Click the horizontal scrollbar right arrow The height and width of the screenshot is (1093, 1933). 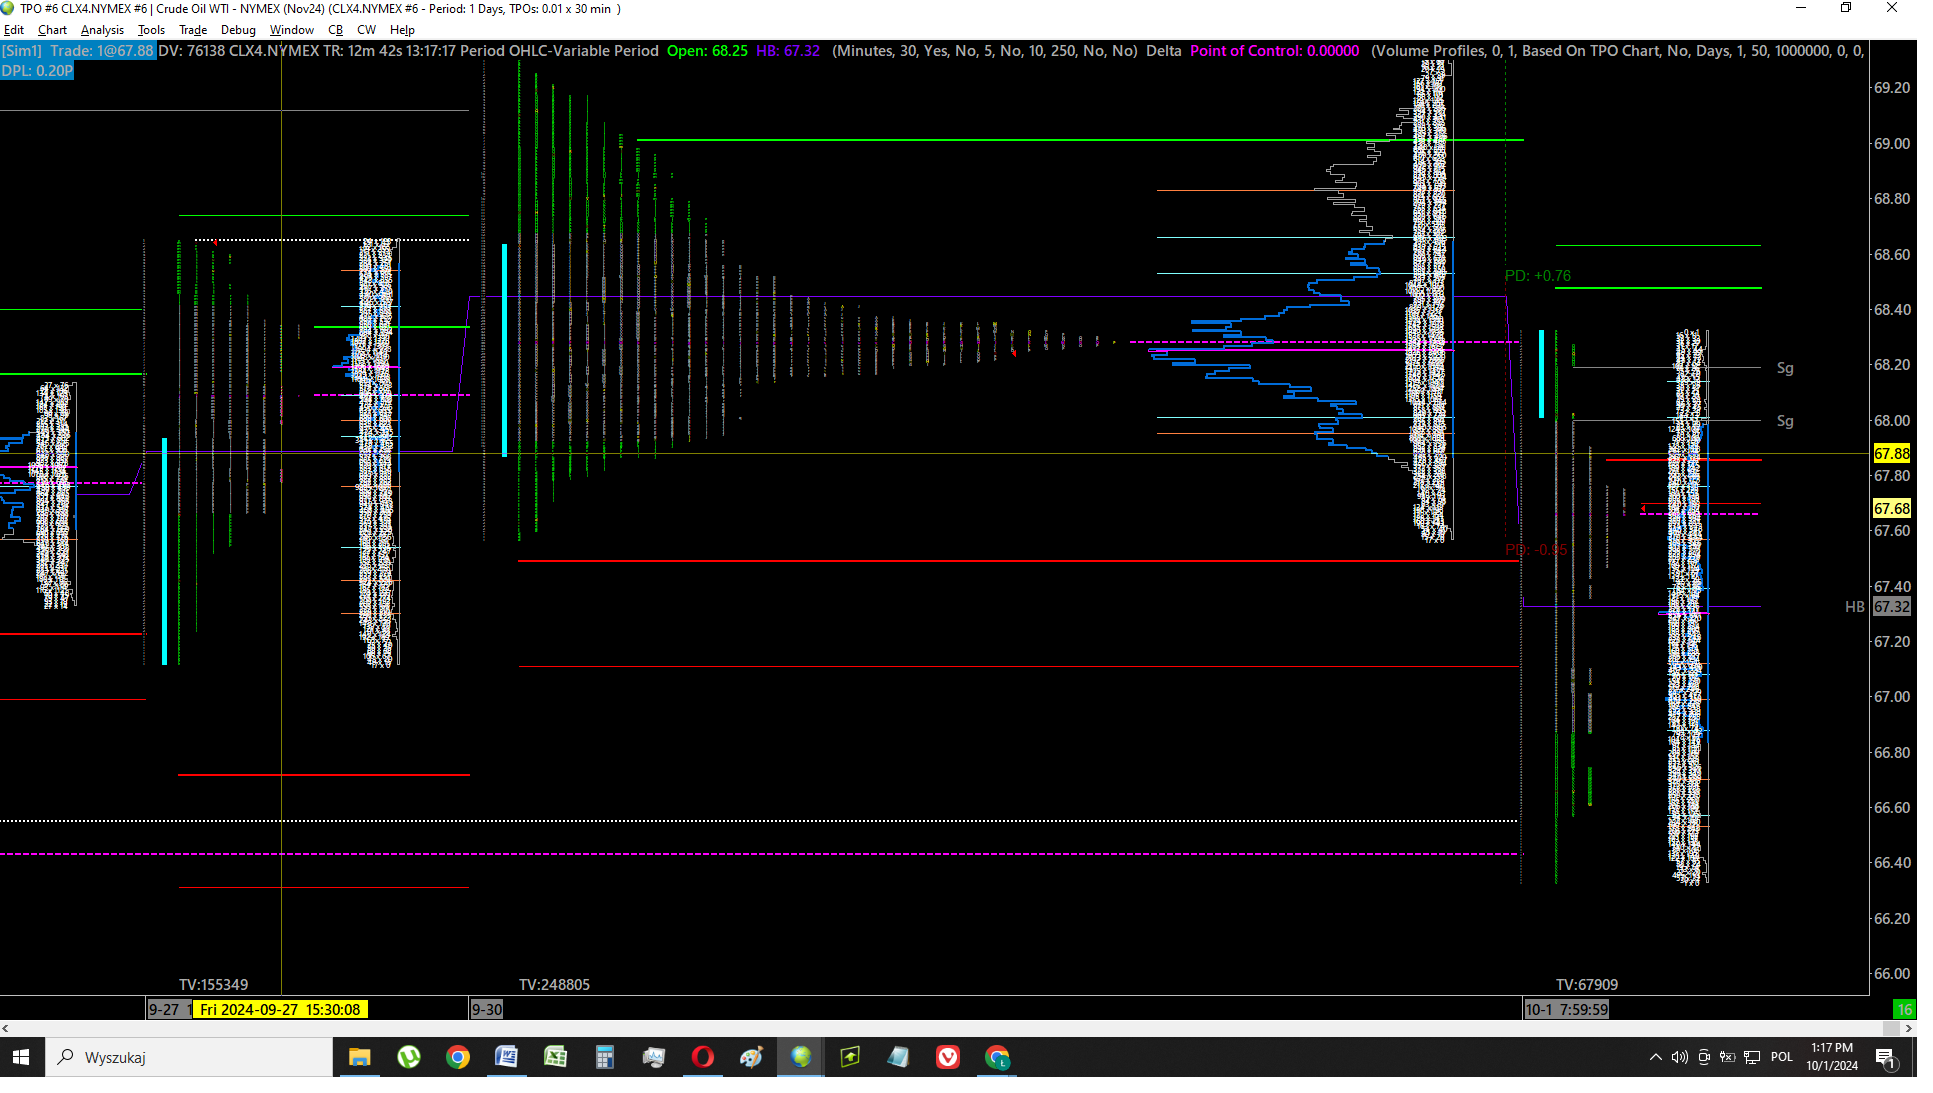[x=1909, y=1028]
